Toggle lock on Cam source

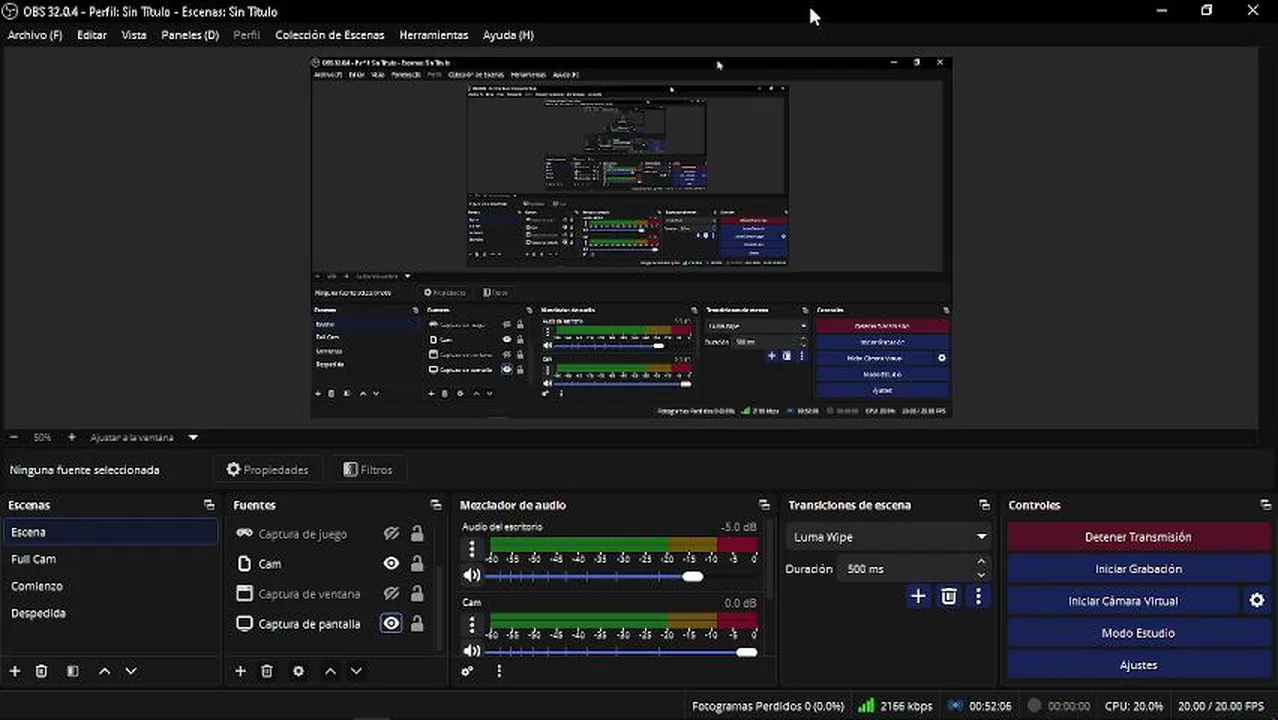[x=417, y=564]
